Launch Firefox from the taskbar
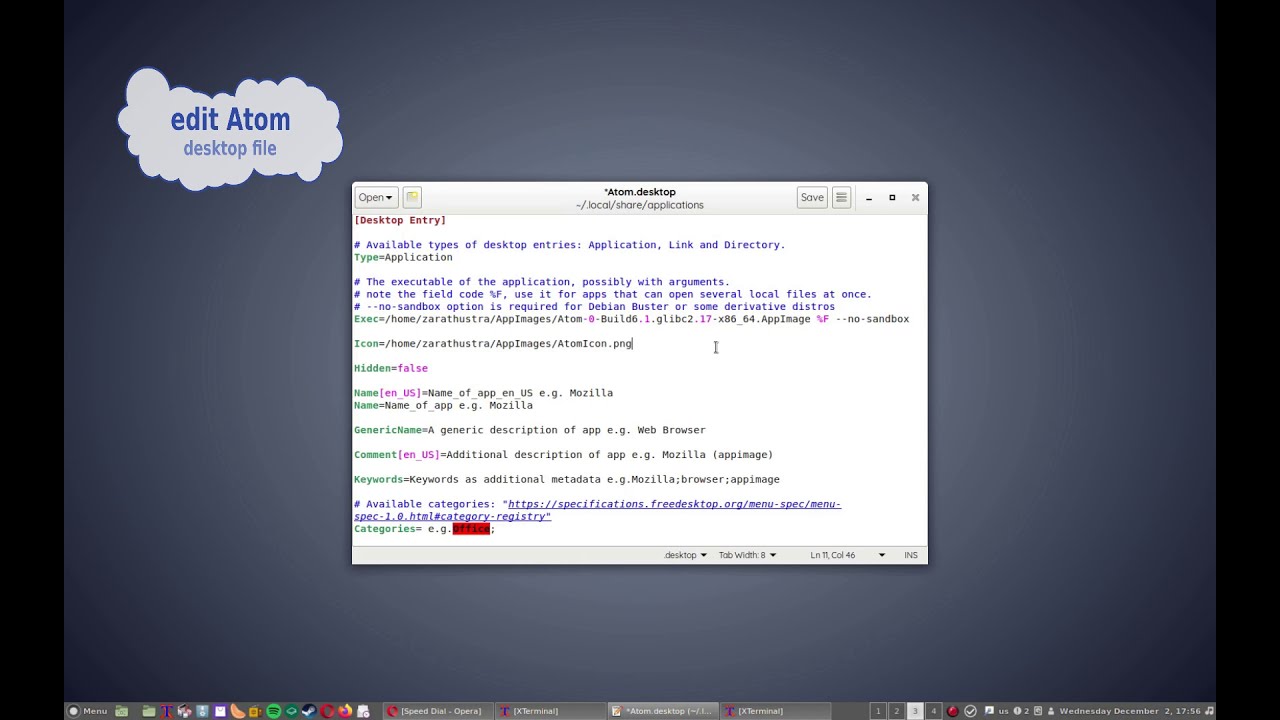Screen dimensions: 1280x720 tap(345, 711)
